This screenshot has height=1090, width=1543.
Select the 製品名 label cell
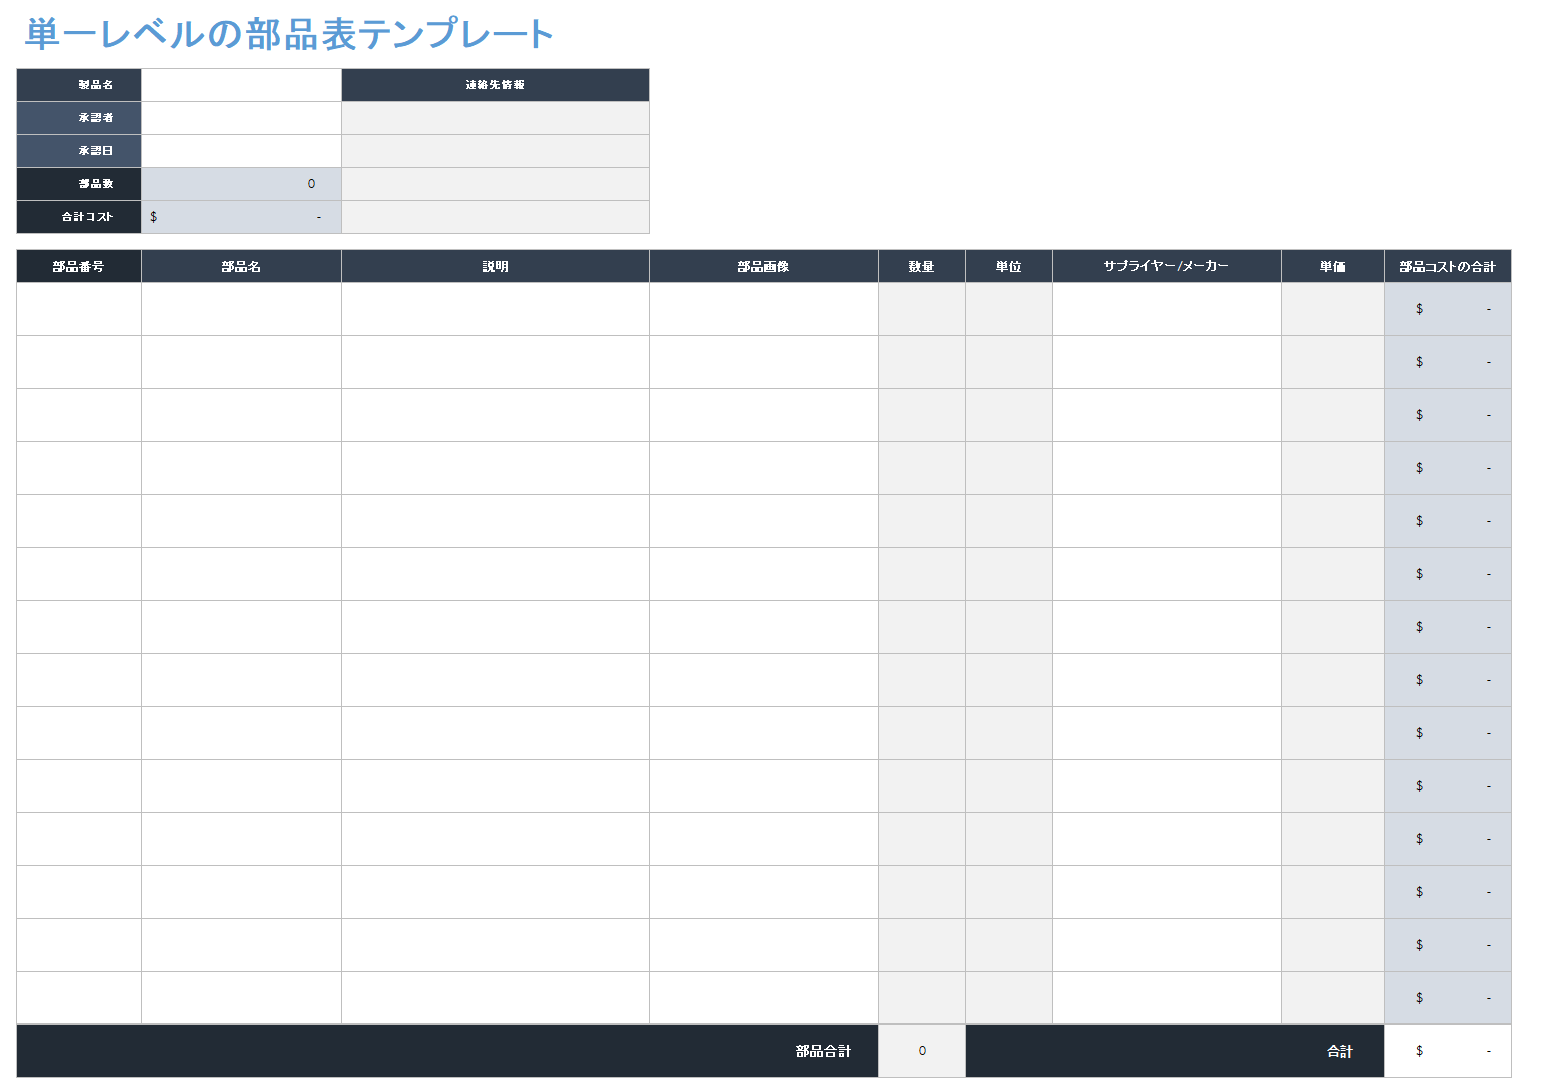pyautogui.click(x=79, y=85)
